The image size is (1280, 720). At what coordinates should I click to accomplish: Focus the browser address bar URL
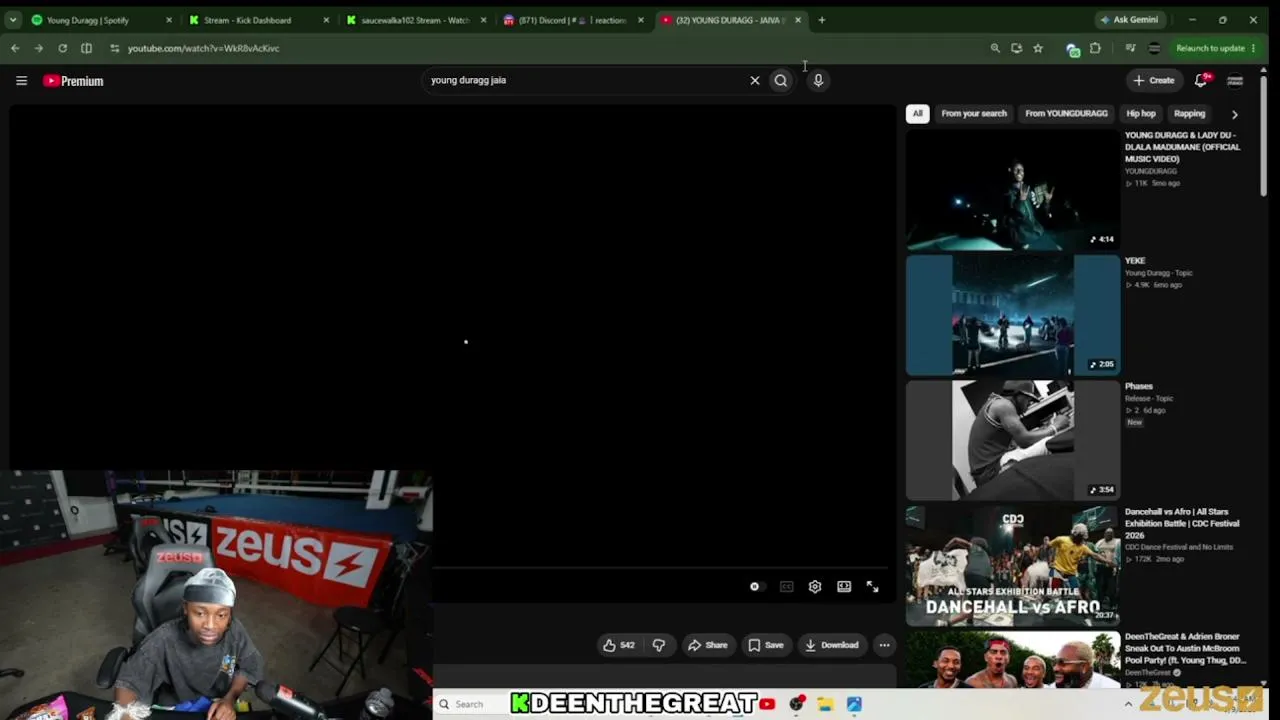pos(203,48)
